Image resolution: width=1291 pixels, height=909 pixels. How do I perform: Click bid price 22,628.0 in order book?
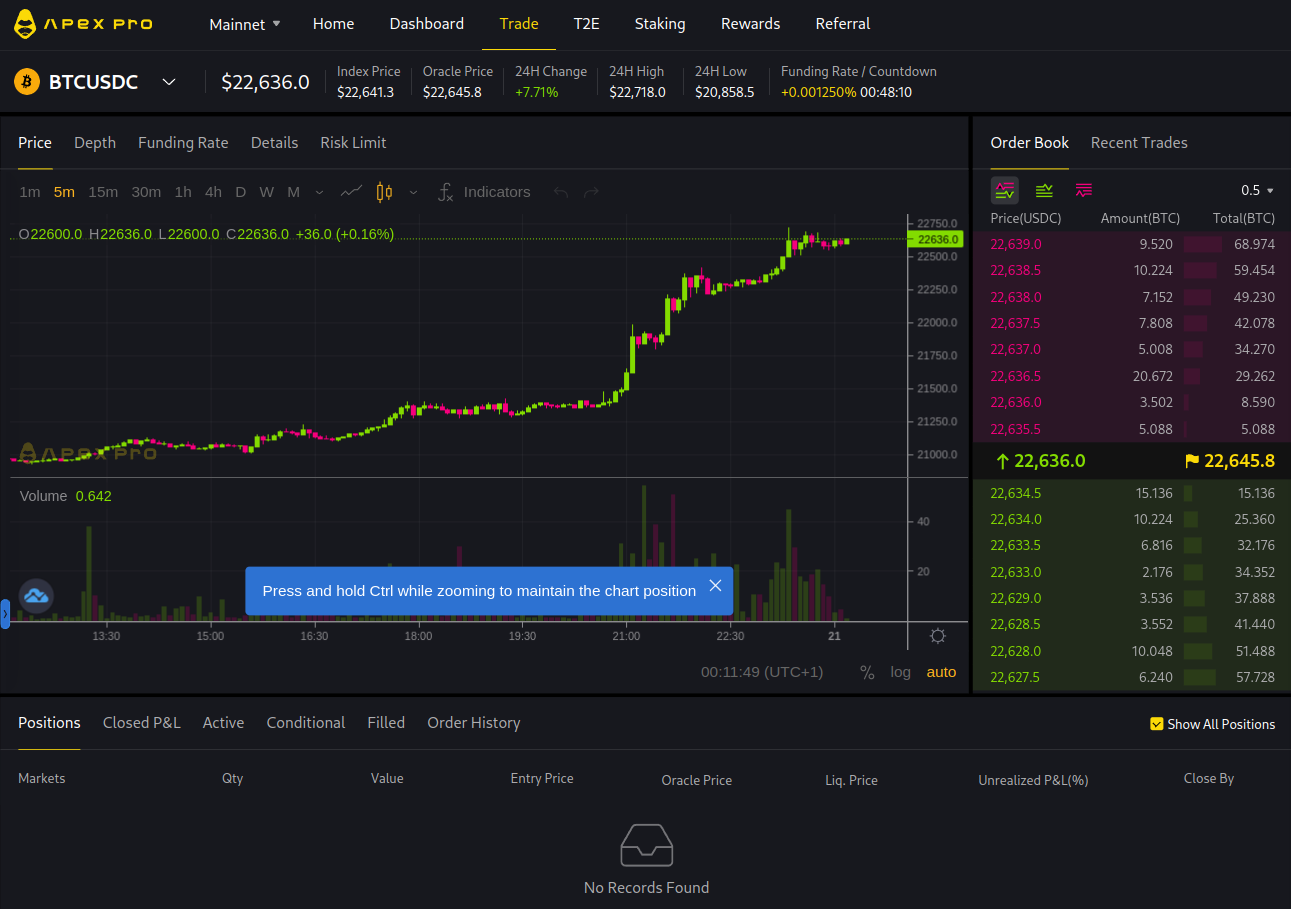(1015, 651)
